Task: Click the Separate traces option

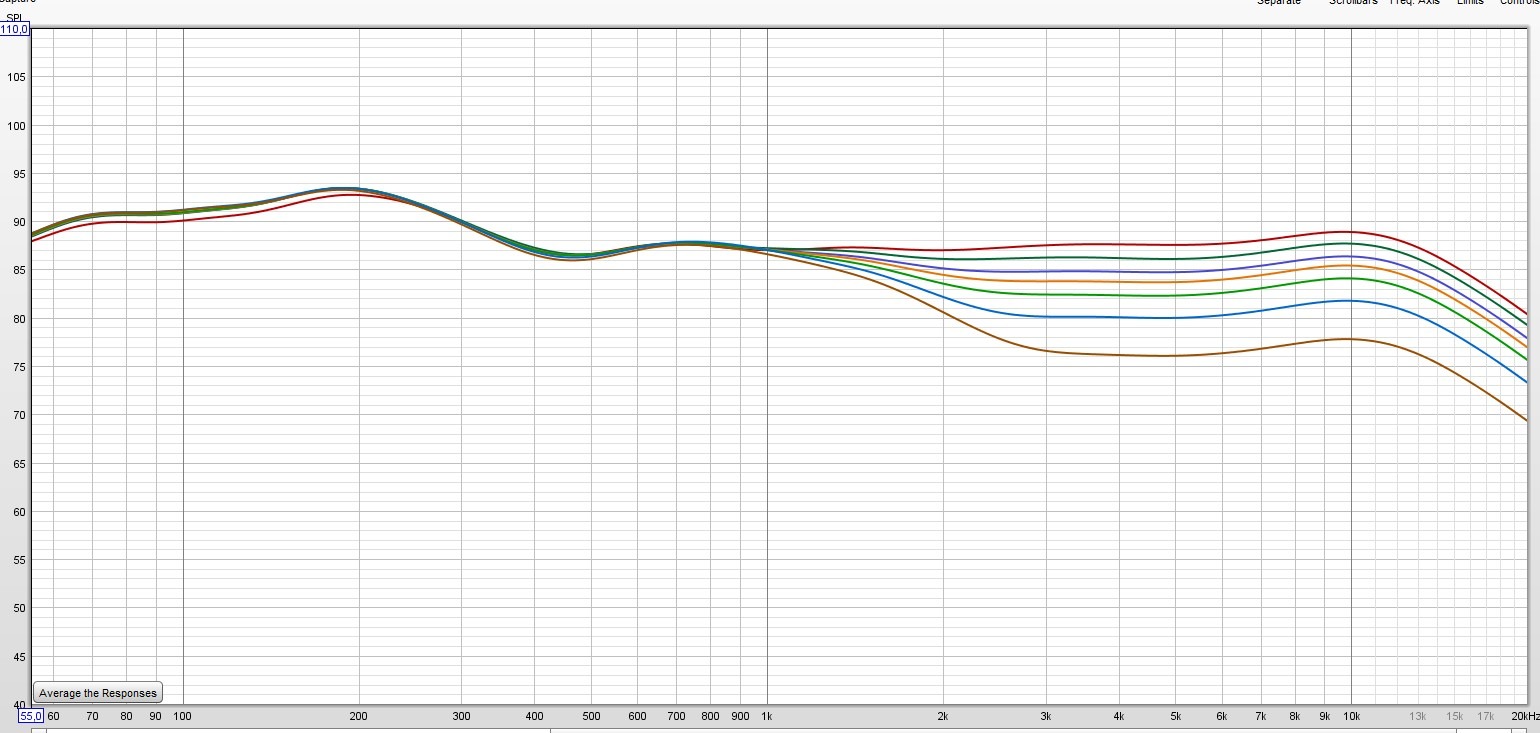Action: (1279, 3)
